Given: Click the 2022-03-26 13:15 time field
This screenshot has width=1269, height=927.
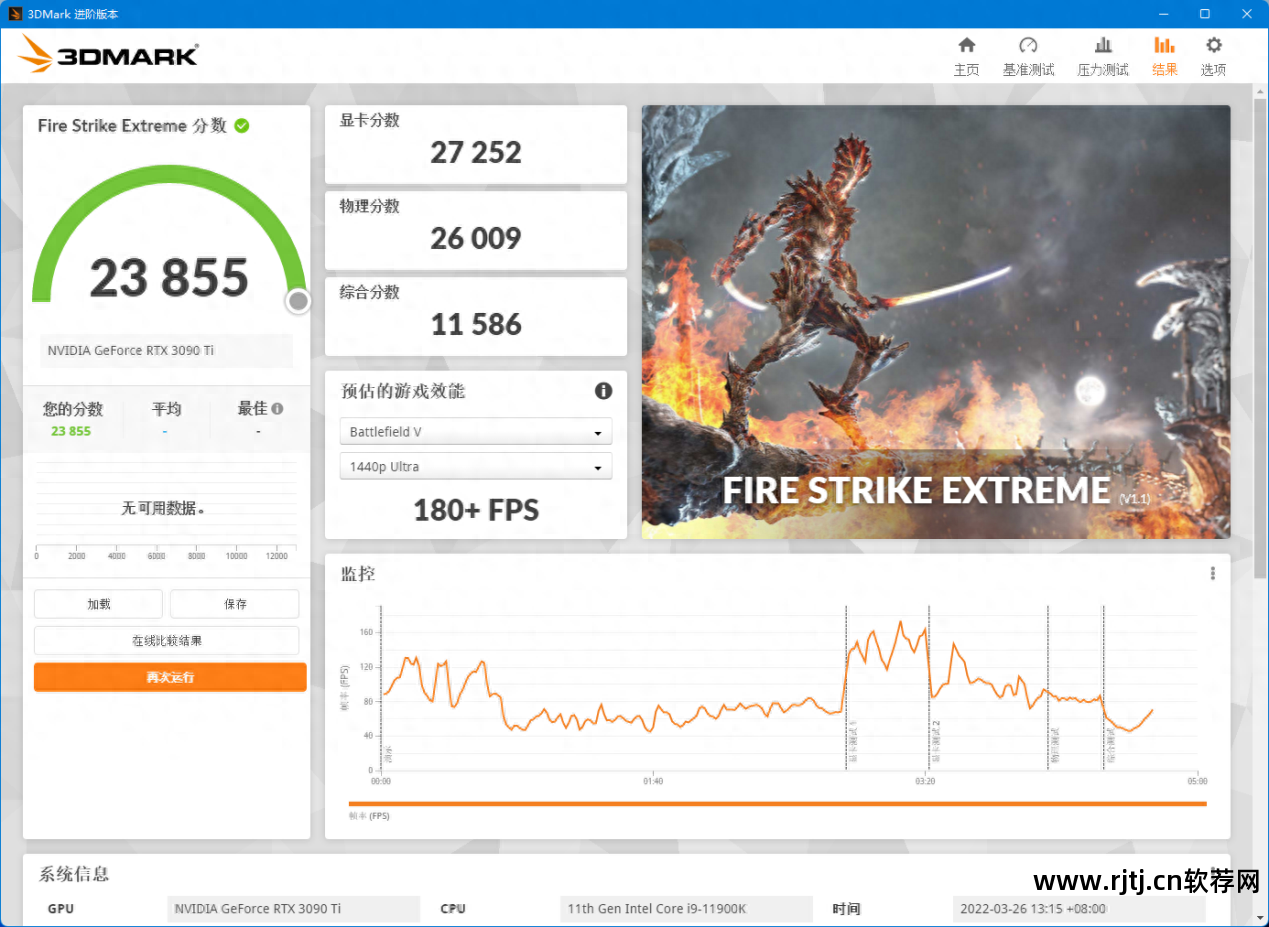Looking at the screenshot, I should pyautogui.click(x=1079, y=909).
